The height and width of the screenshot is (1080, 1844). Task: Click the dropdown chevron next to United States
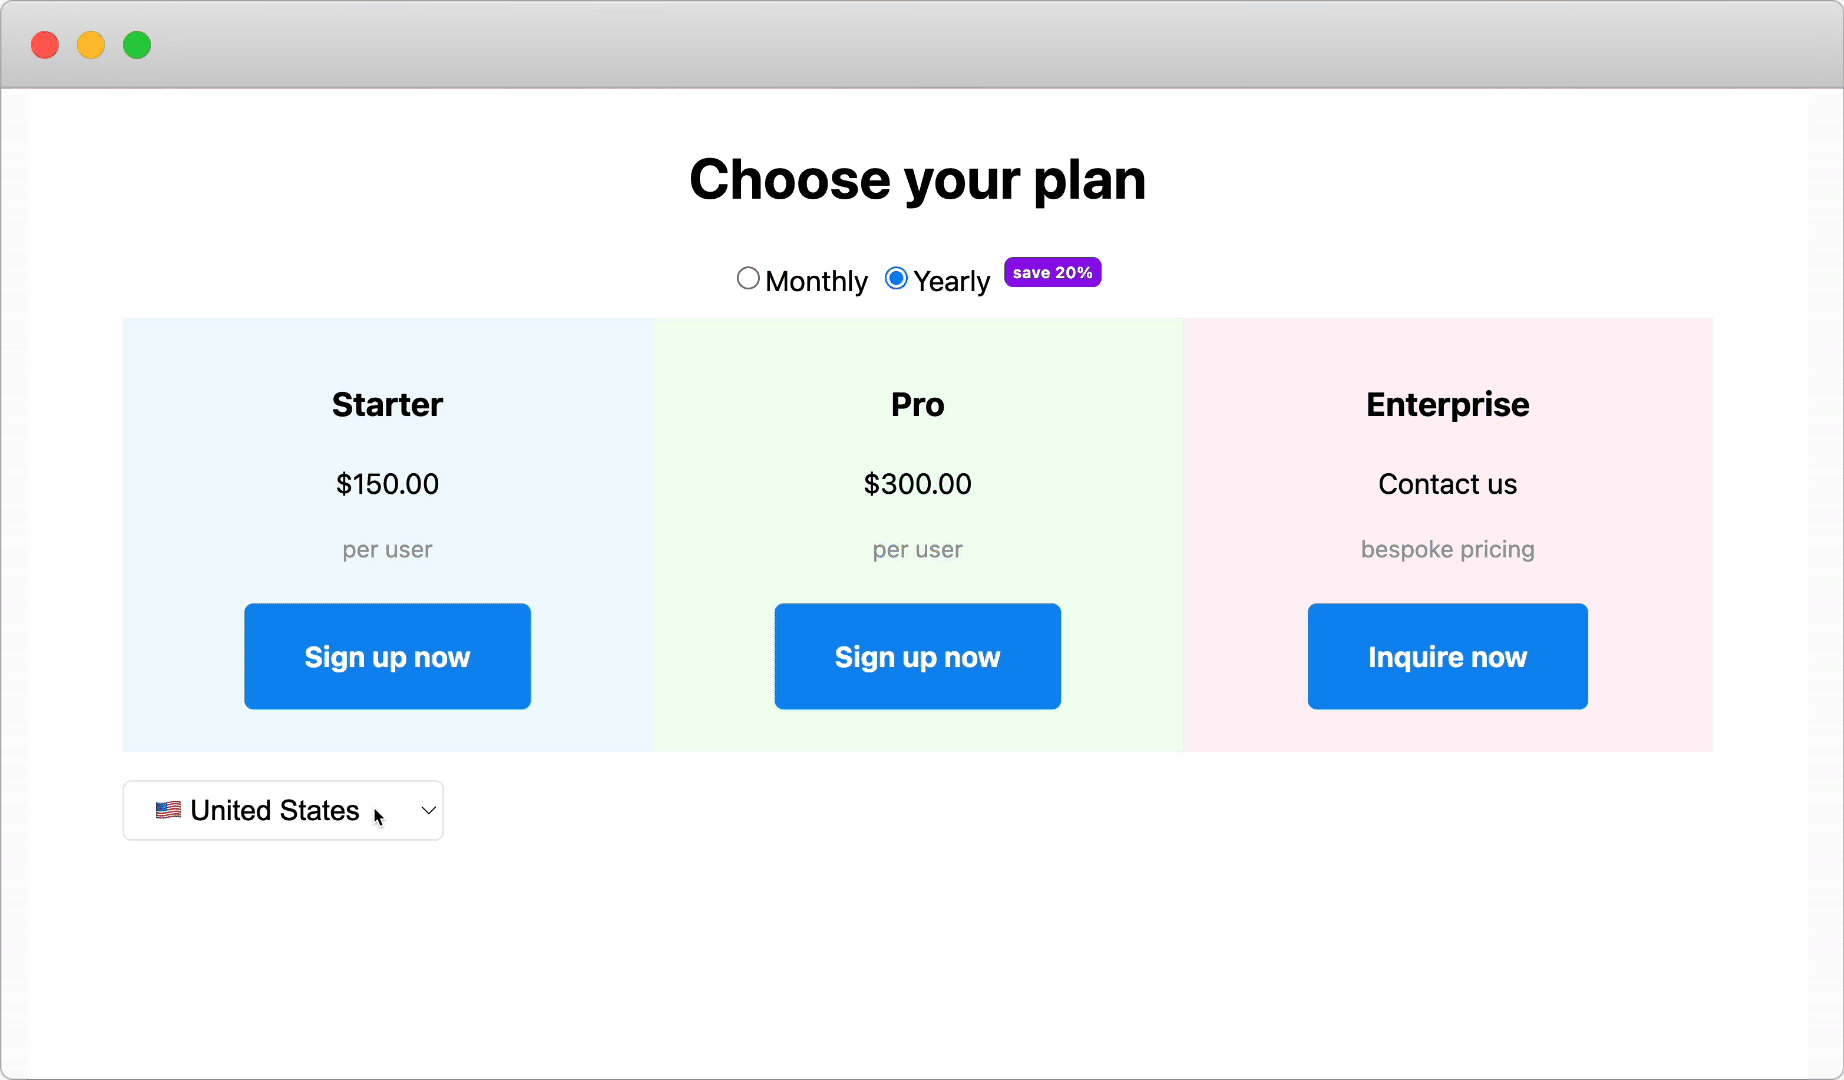428,810
